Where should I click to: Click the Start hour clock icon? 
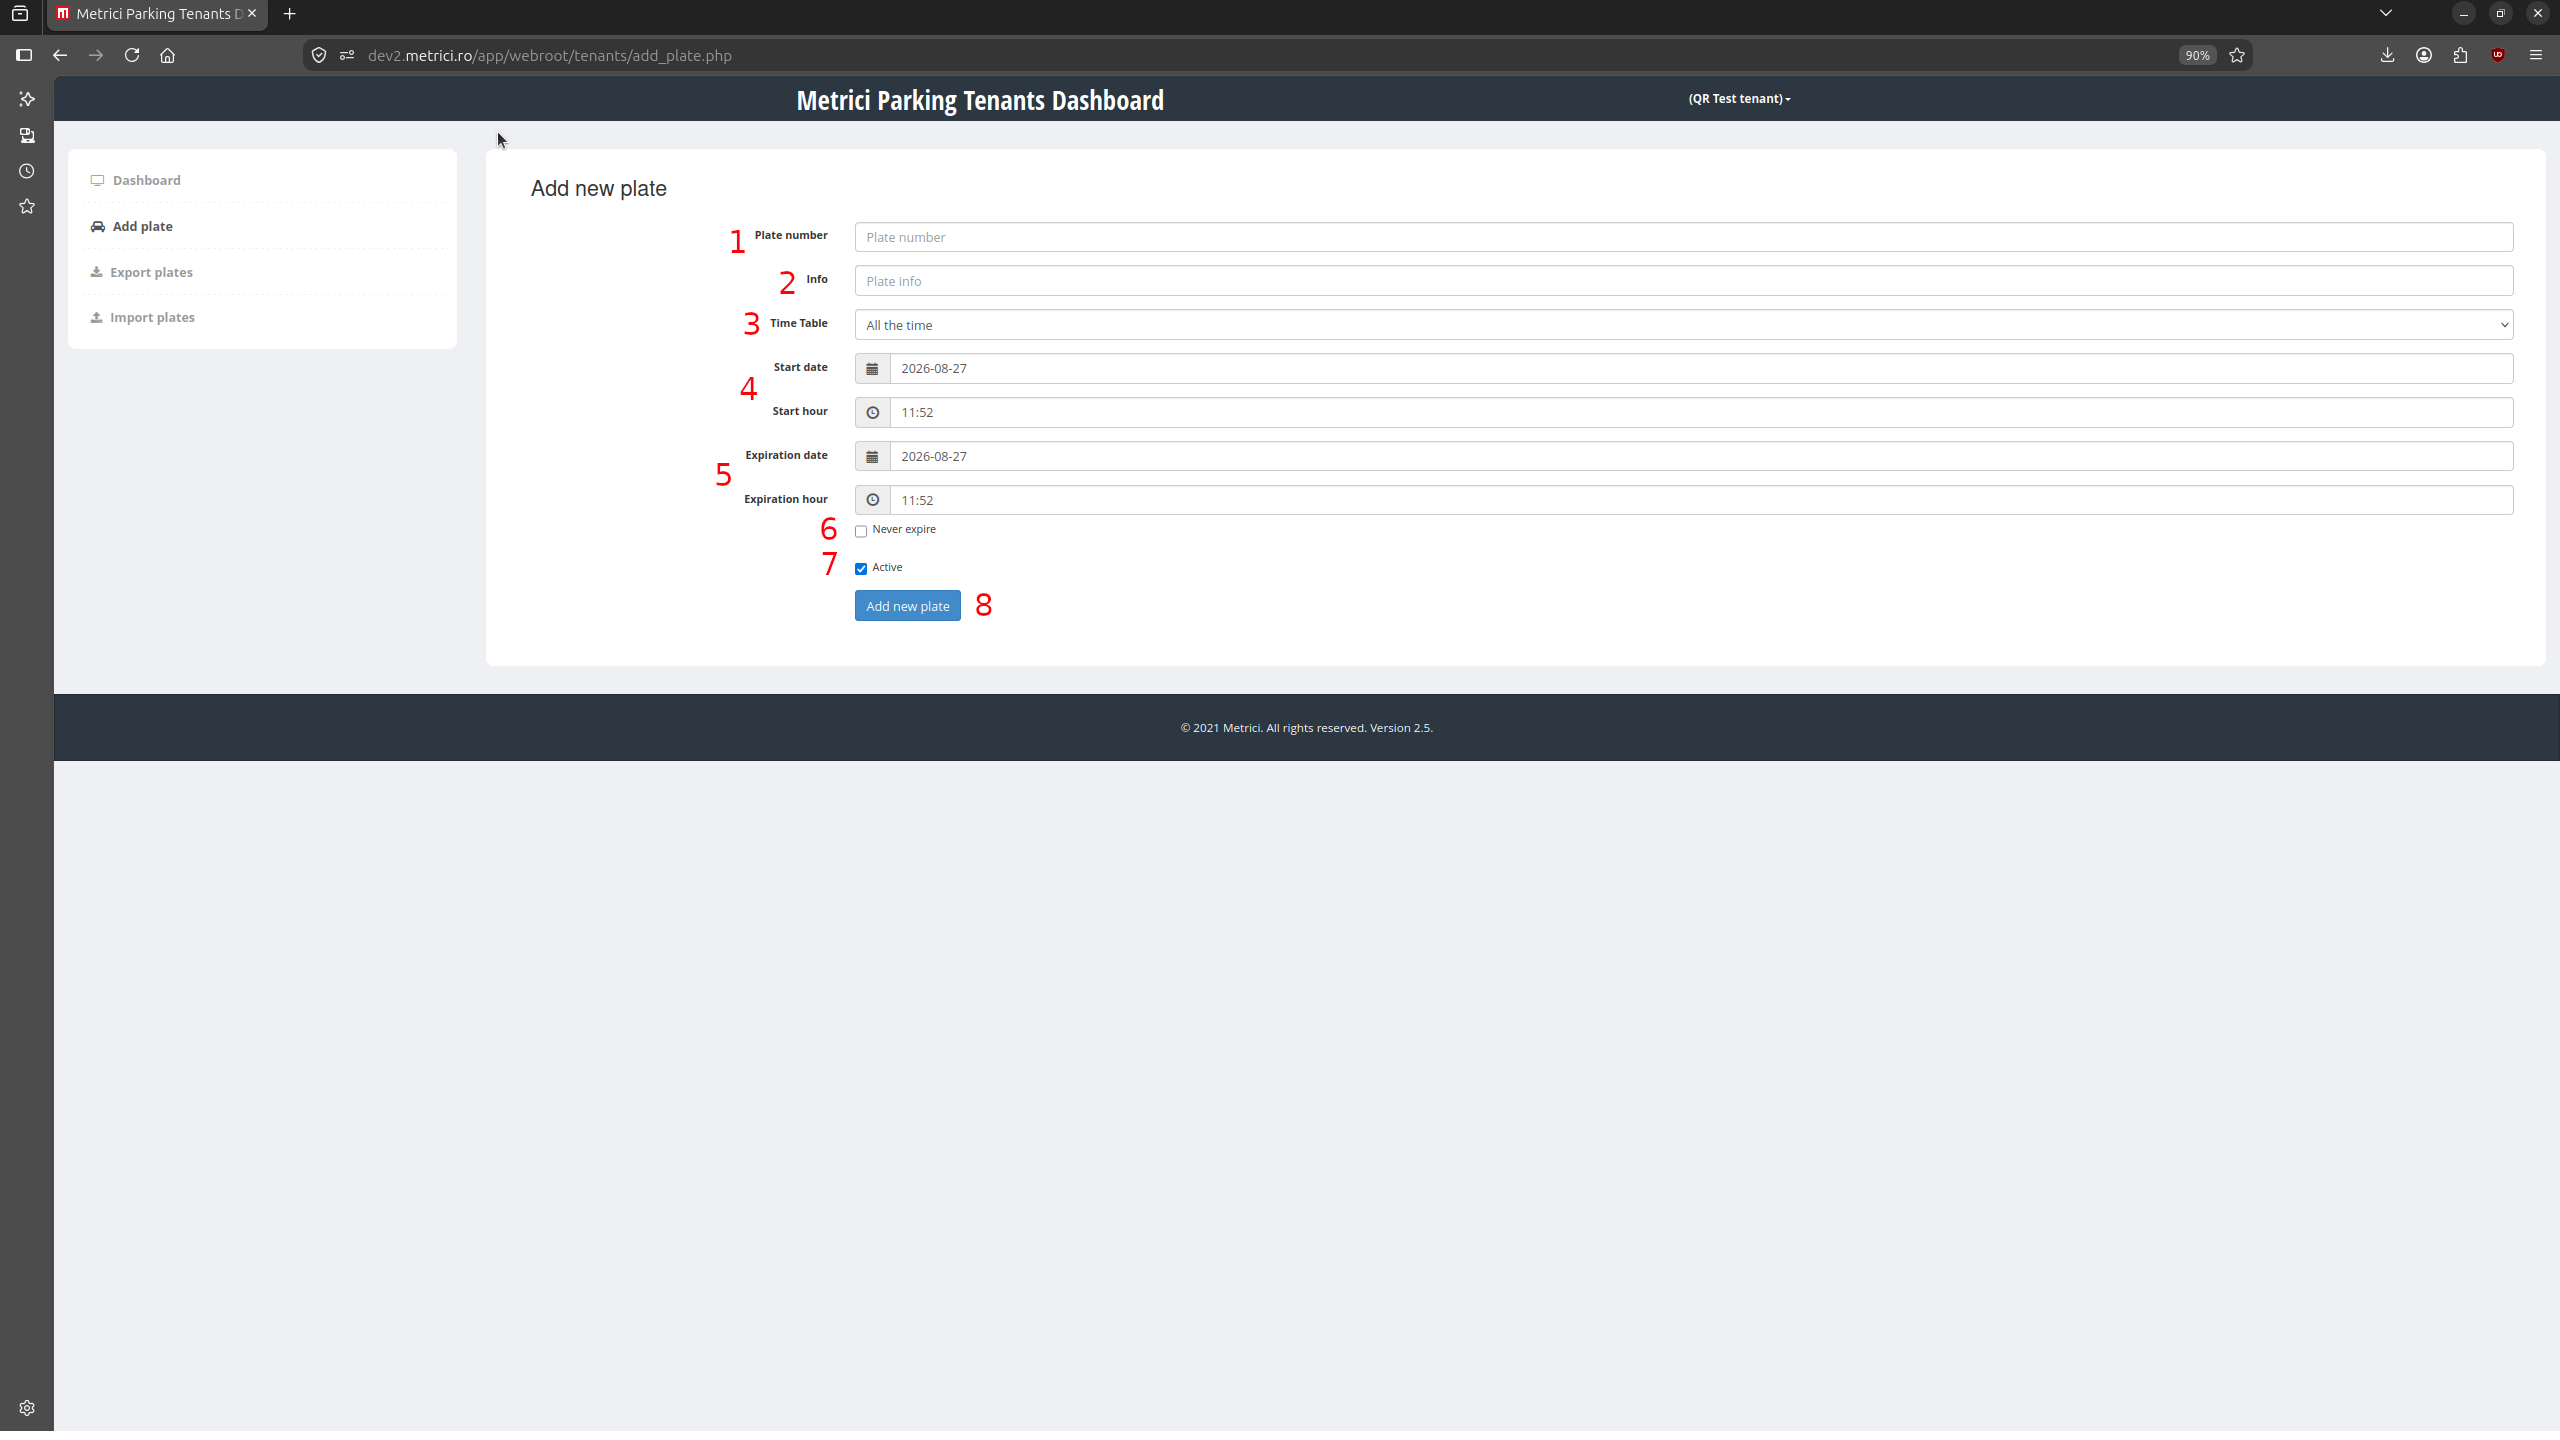[872, 413]
